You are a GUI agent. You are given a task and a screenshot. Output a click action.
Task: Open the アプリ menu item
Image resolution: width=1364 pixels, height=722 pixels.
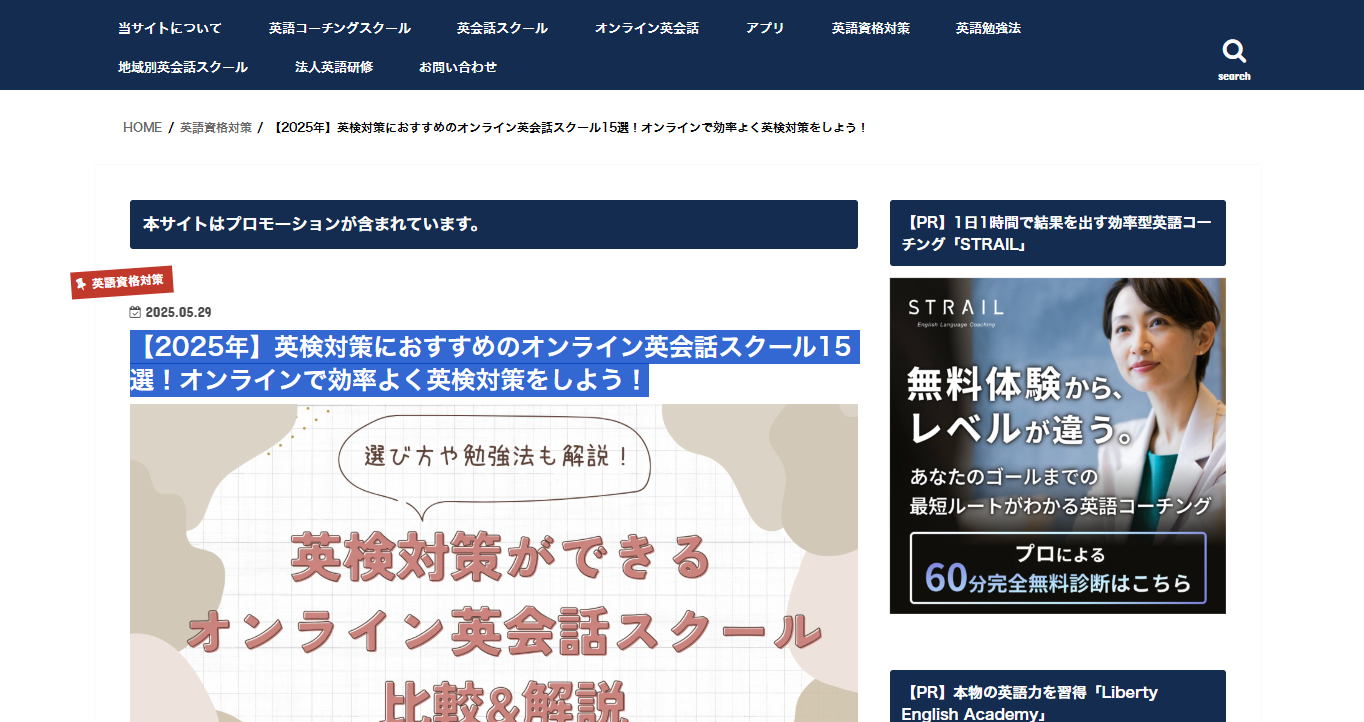[x=765, y=28]
